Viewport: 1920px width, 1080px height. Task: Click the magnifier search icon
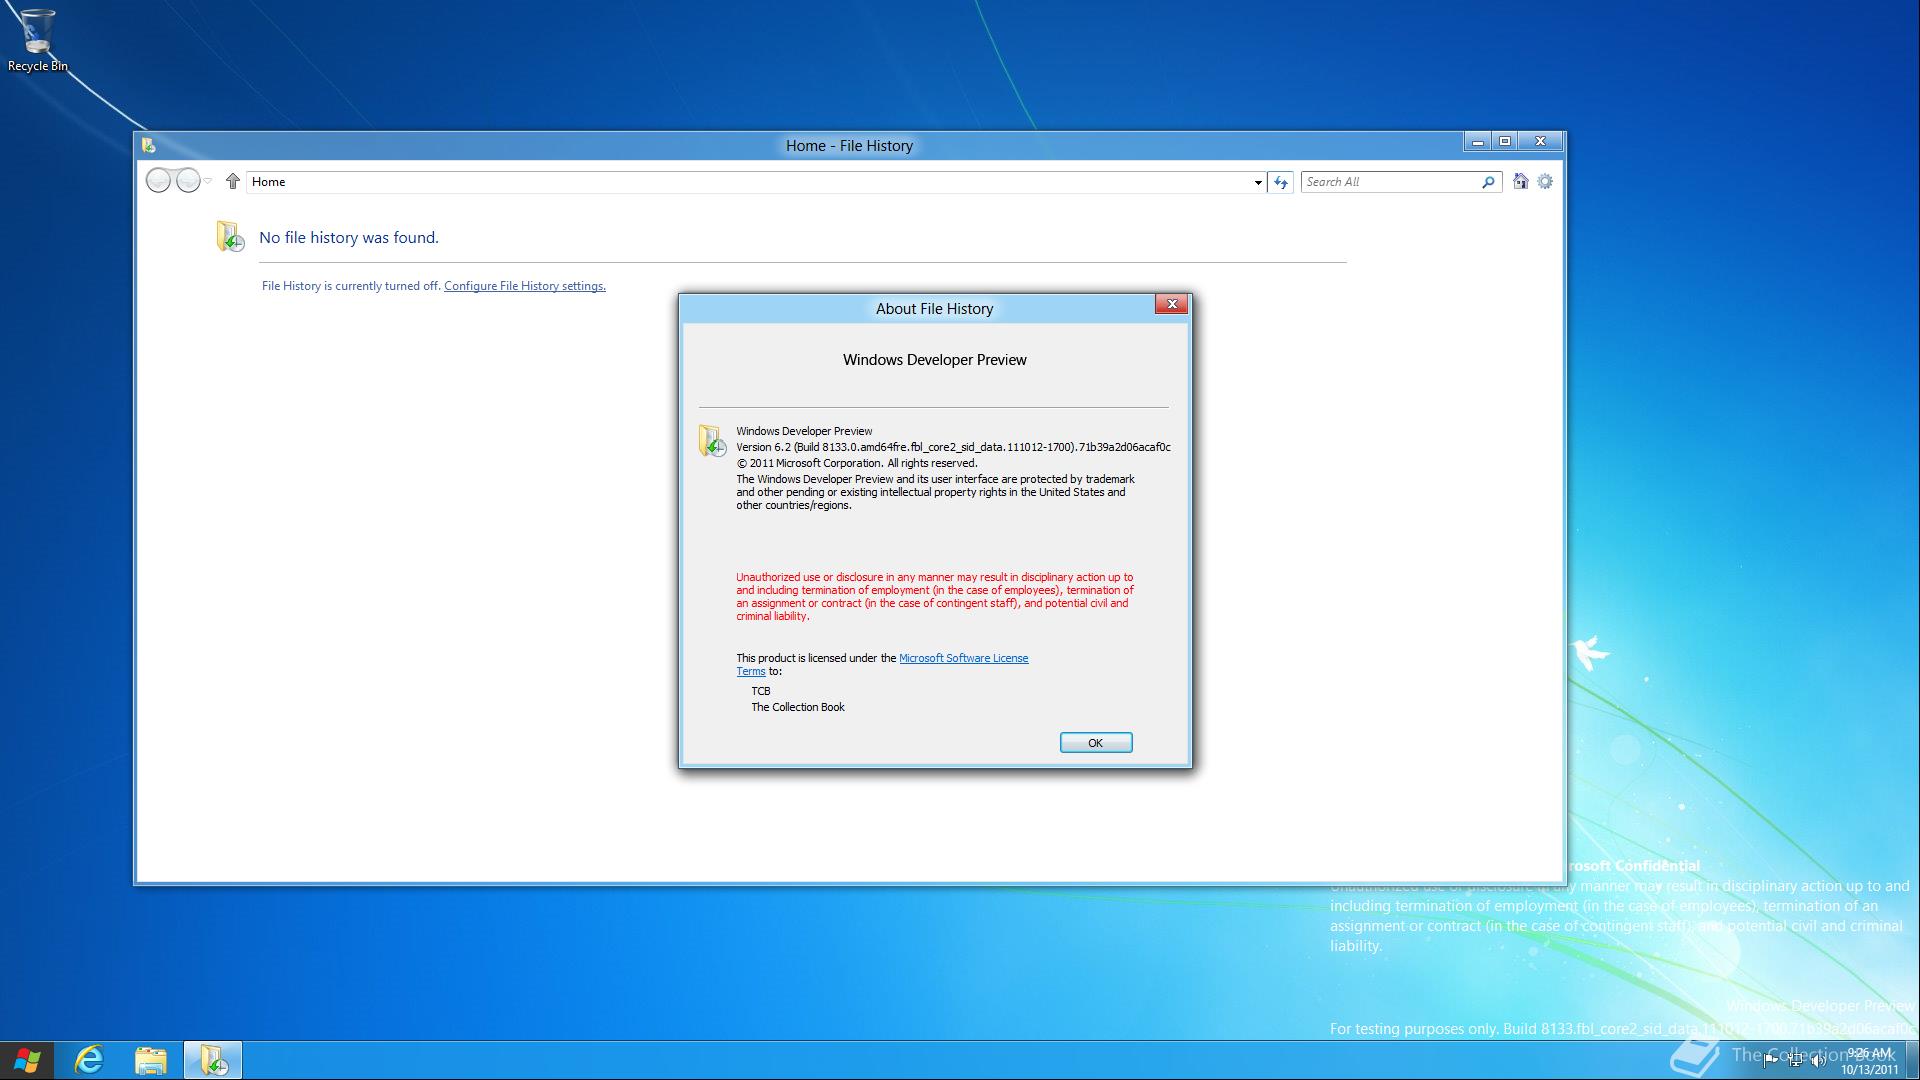pos(1488,182)
